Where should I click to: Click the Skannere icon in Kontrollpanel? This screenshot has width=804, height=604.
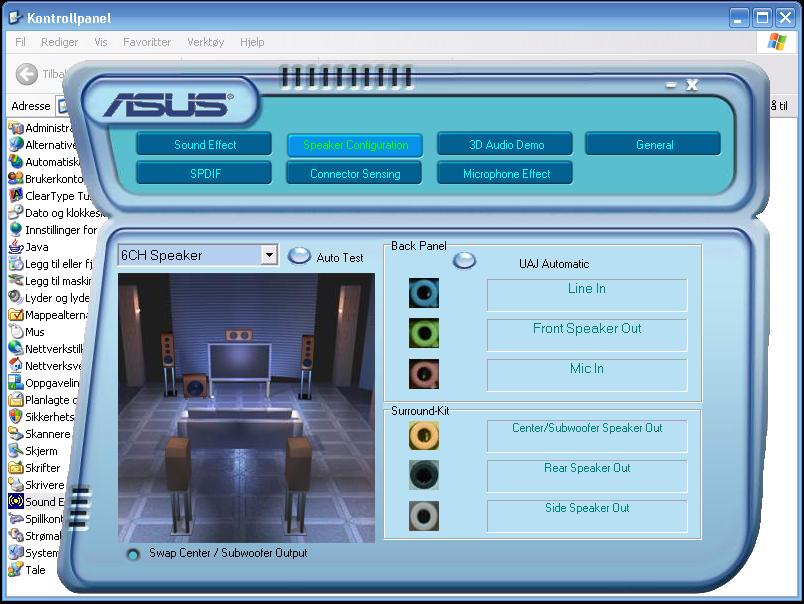pos(16,434)
